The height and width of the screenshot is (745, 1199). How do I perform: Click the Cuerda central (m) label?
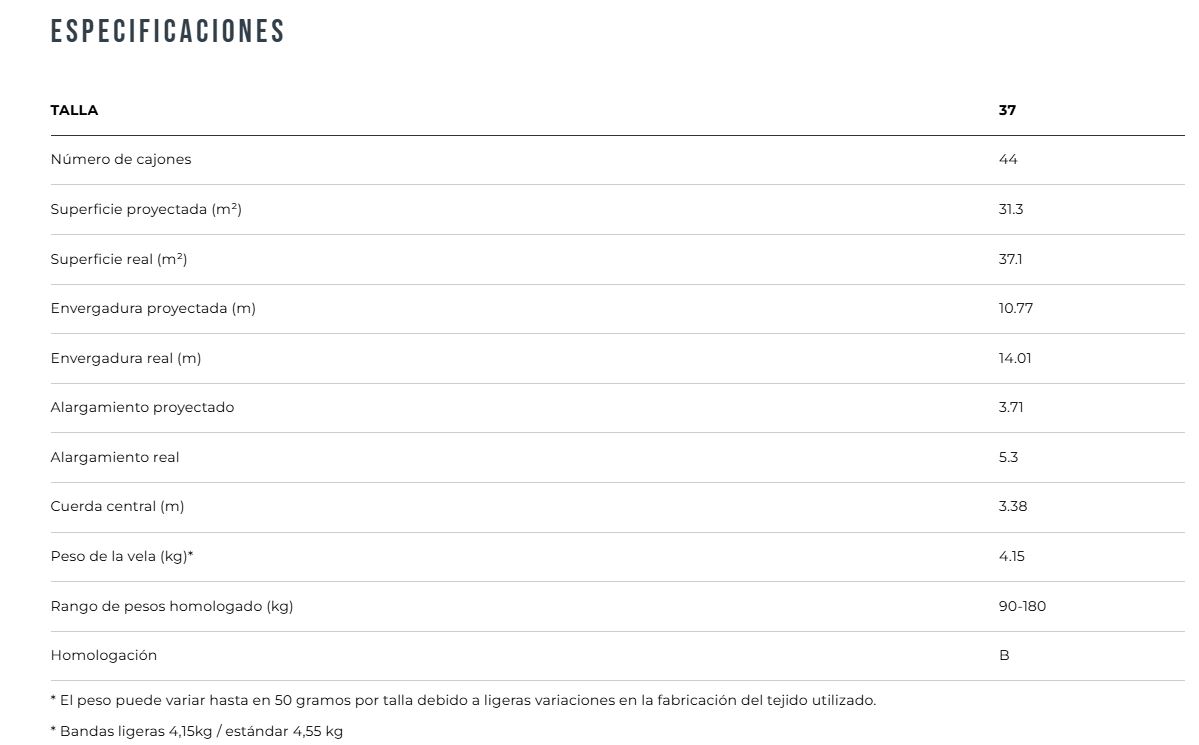pos(117,506)
